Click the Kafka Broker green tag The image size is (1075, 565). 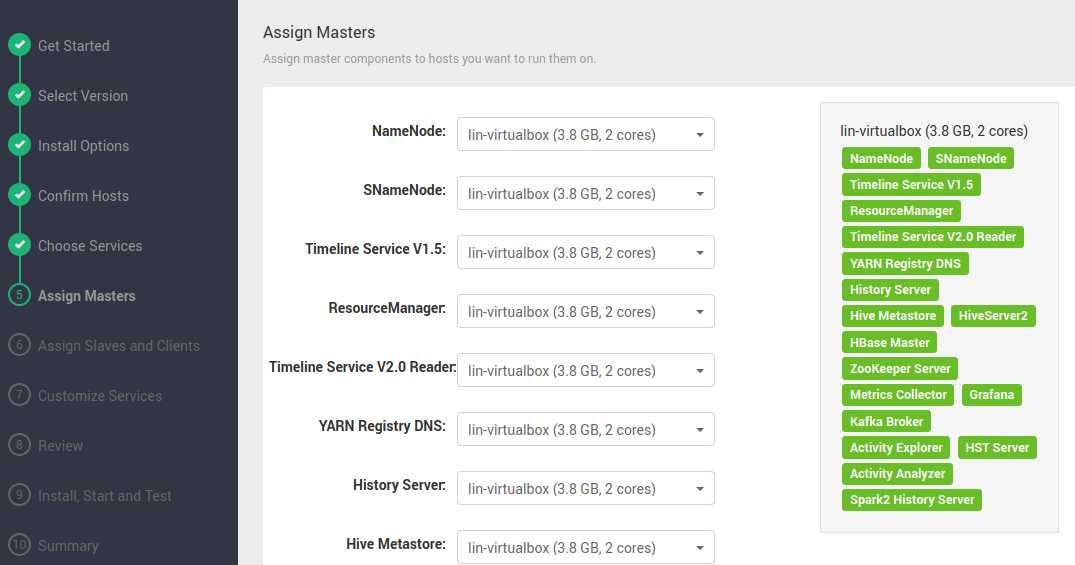coord(886,421)
